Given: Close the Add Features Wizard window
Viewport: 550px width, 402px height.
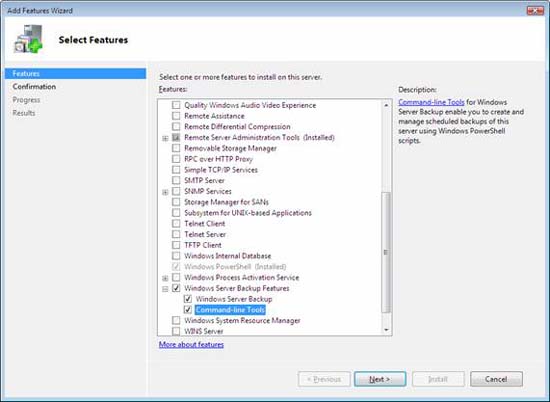Looking at the screenshot, I should (x=535, y=11).
